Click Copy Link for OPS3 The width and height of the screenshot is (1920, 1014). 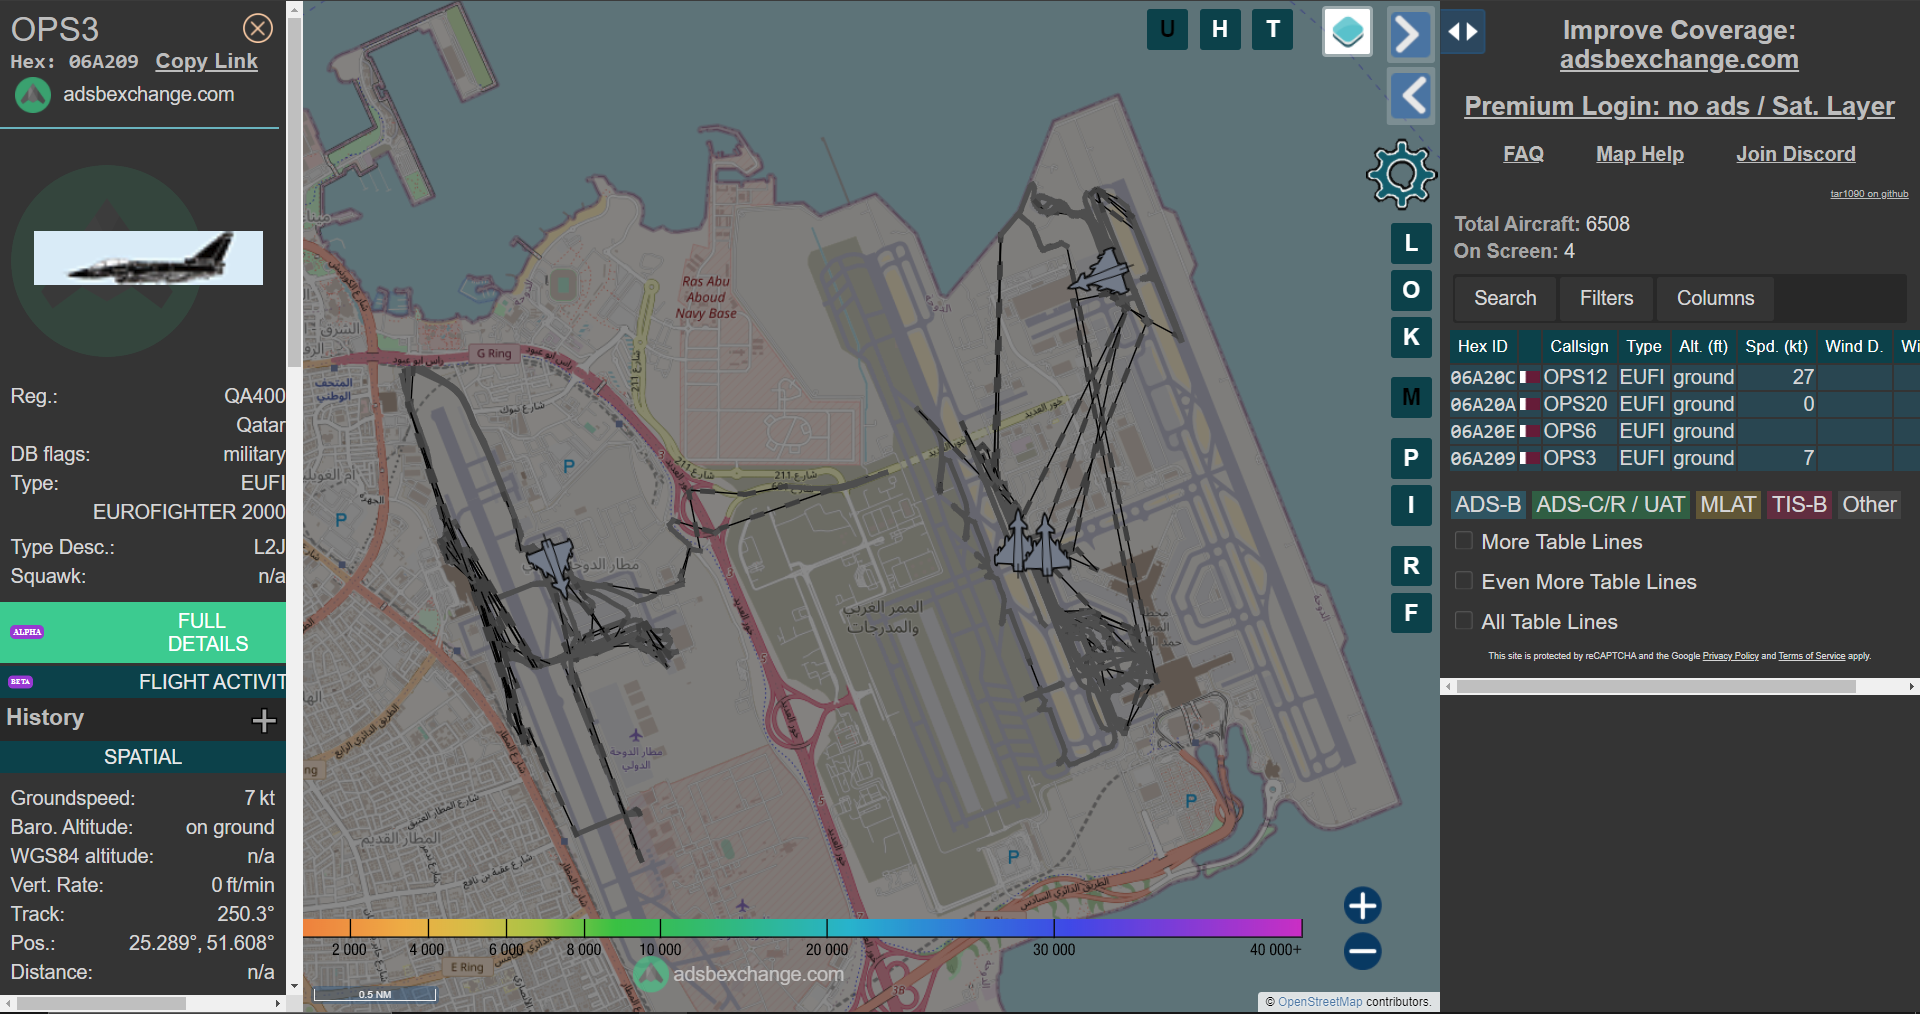click(206, 61)
